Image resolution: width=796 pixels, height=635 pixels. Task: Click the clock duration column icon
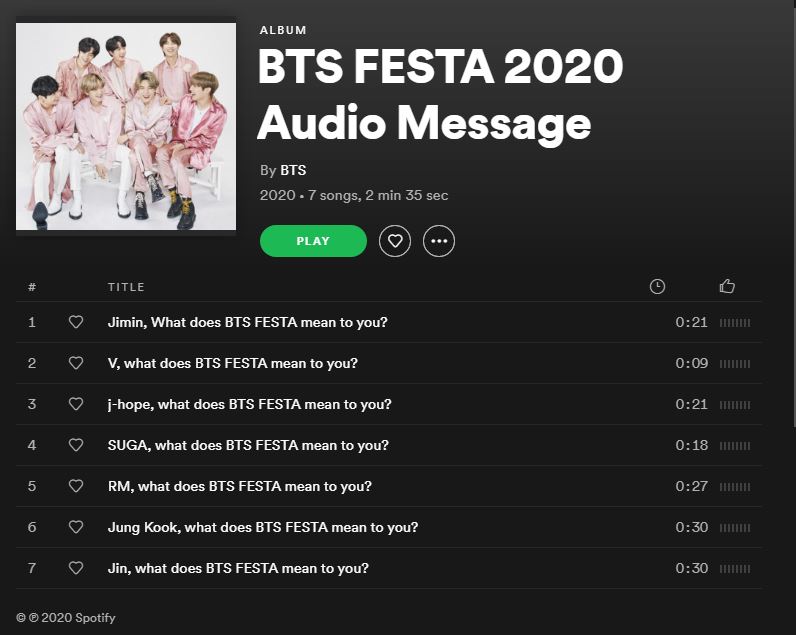657,286
